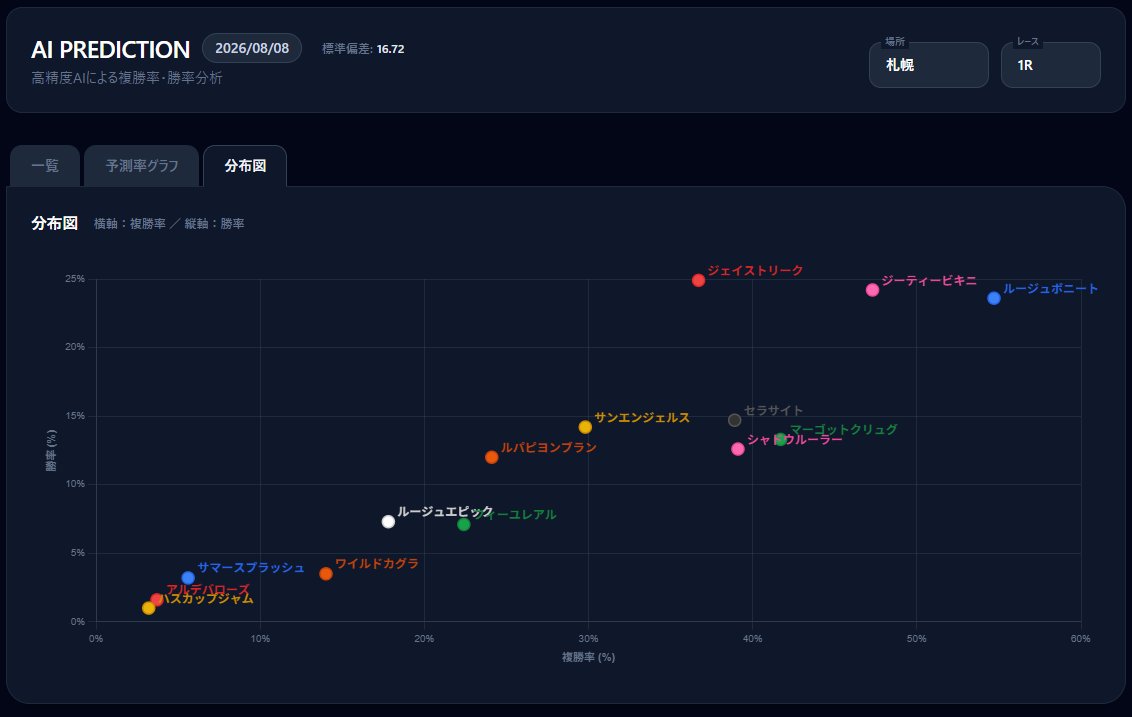Click the ワイルドカグラ label text
This screenshot has height=717, width=1132.
[377, 563]
